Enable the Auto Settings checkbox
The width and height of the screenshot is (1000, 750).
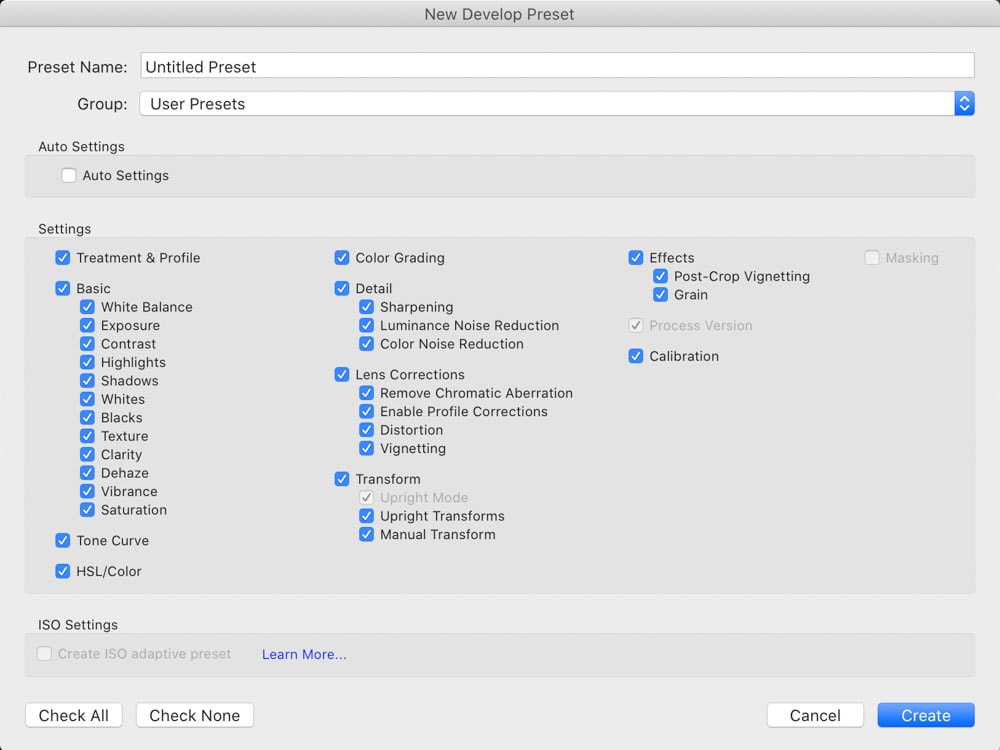(69, 175)
